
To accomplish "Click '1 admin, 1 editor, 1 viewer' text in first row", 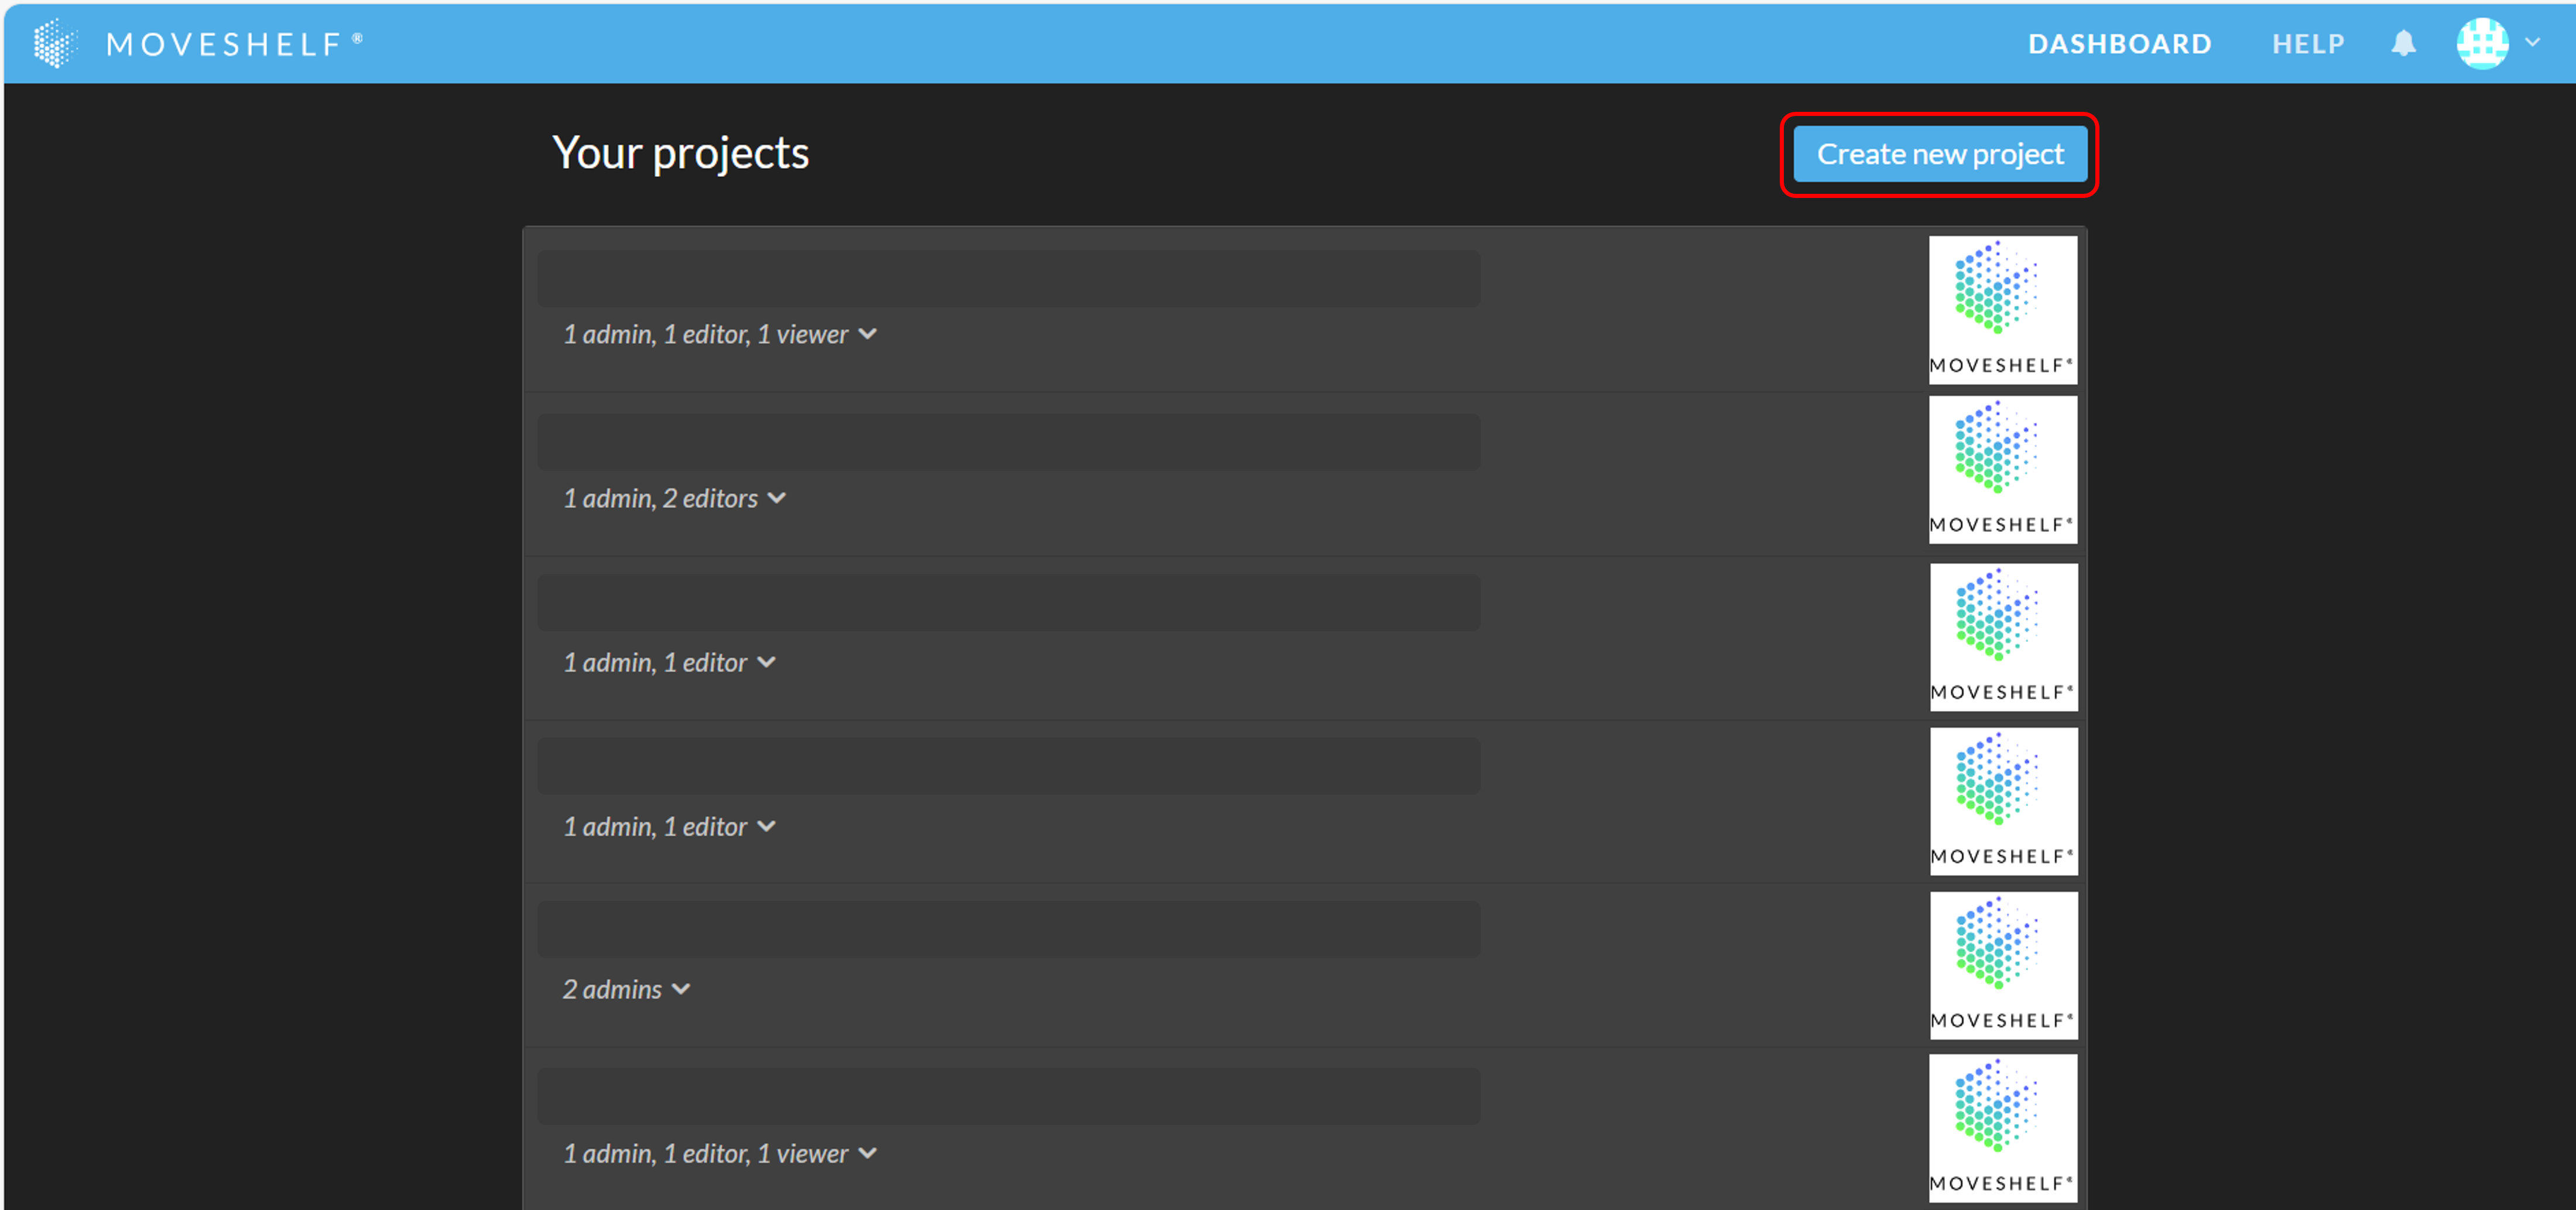I will click(x=705, y=334).
